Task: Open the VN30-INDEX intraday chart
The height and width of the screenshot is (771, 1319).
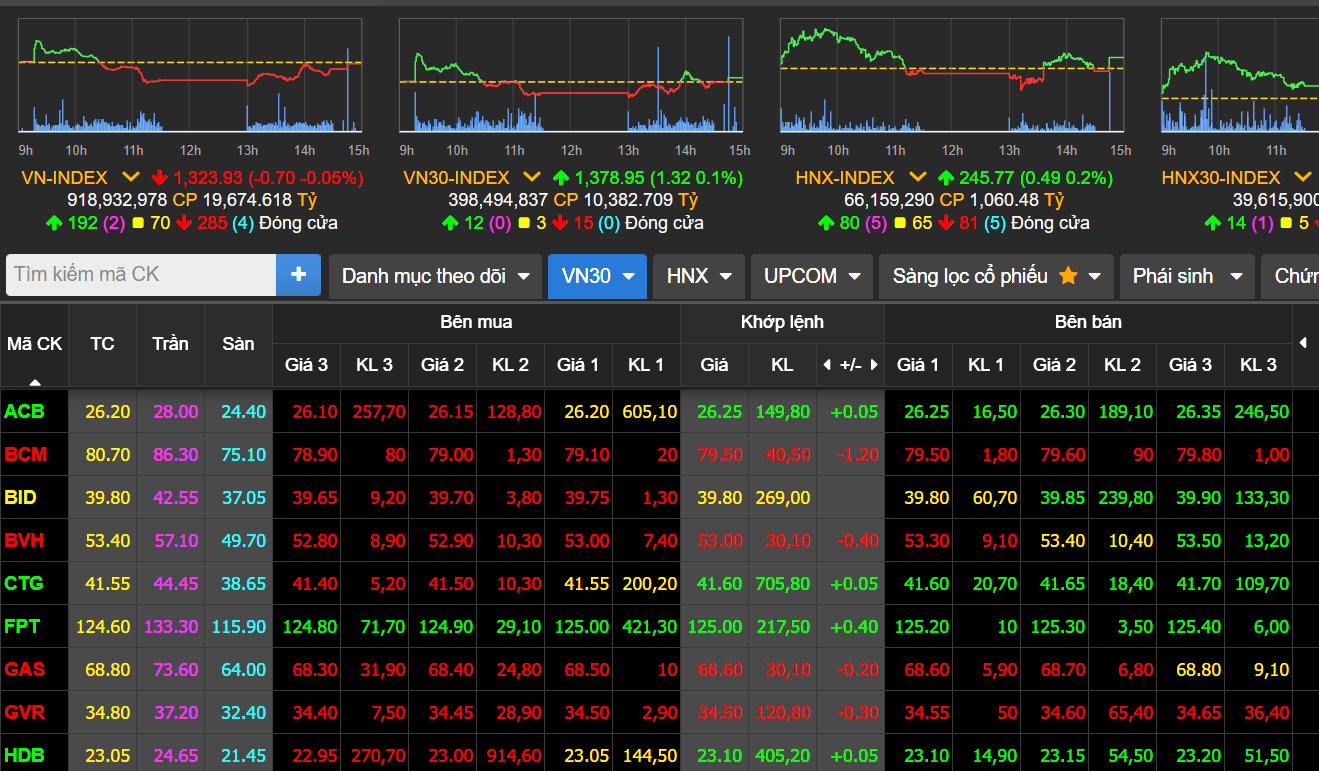Action: (571, 76)
